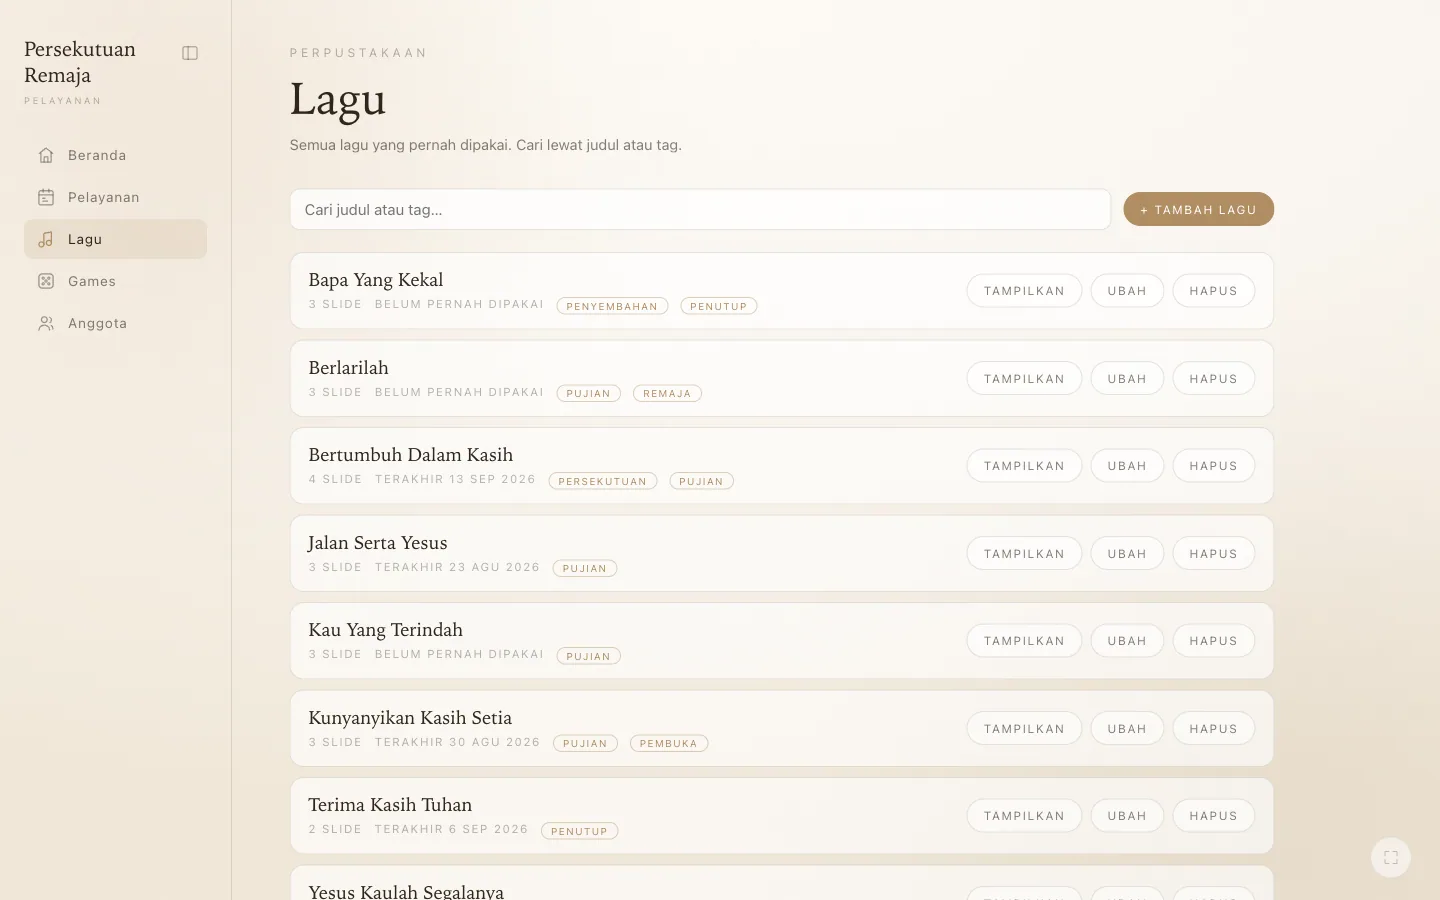Viewport: 1440px width, 900px height.
Task: Click the Pelayanan calendar icon
Action: pos(46,197)
